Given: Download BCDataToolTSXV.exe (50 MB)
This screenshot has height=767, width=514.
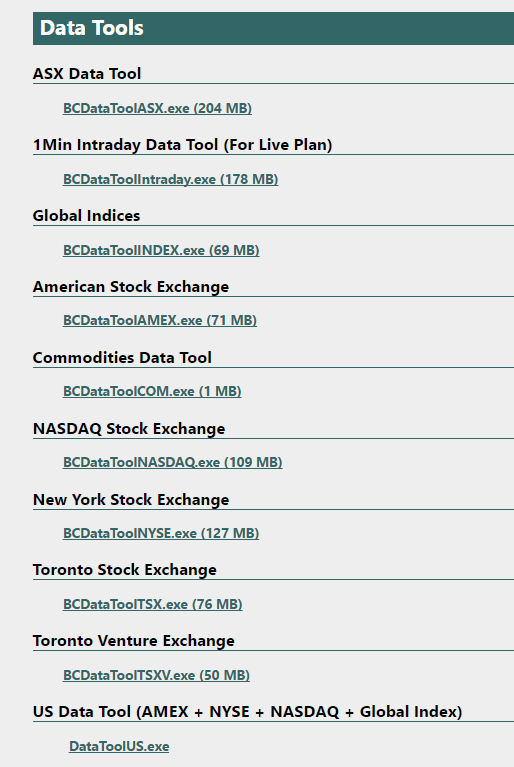Looking at the screenshot, I should coord(156,675).
